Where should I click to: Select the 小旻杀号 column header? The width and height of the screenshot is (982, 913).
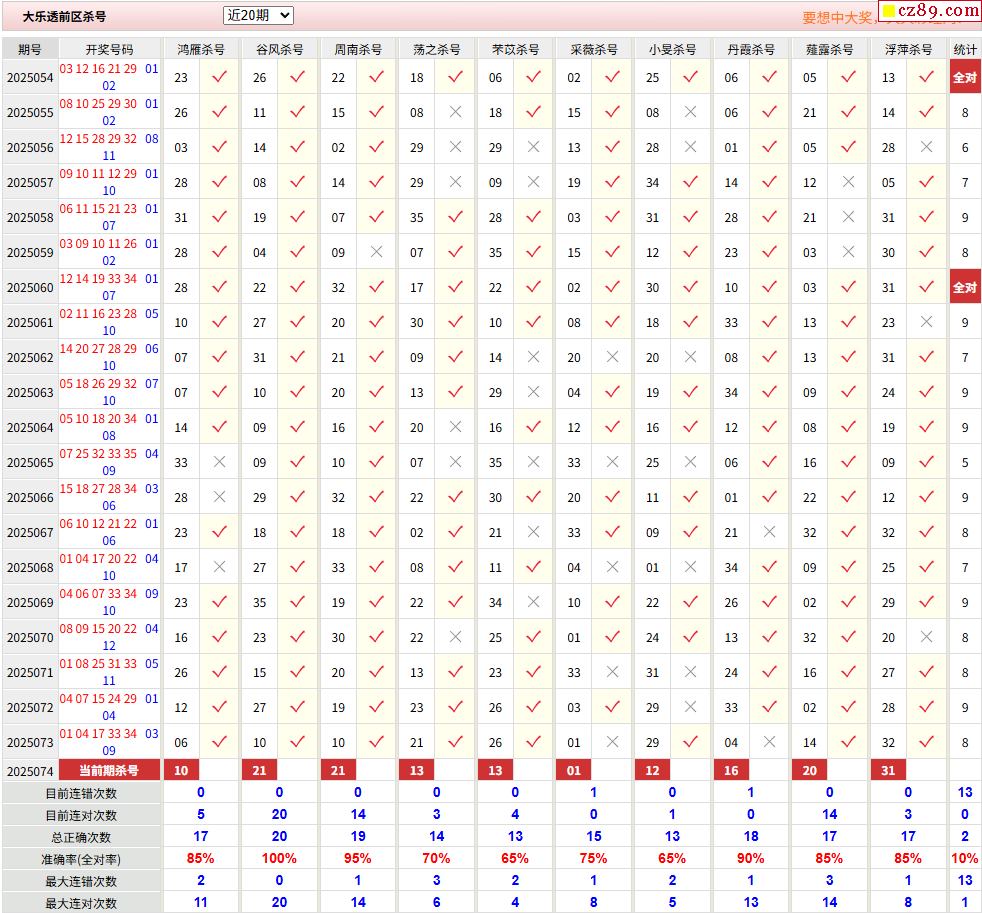[x=672, y=49]
